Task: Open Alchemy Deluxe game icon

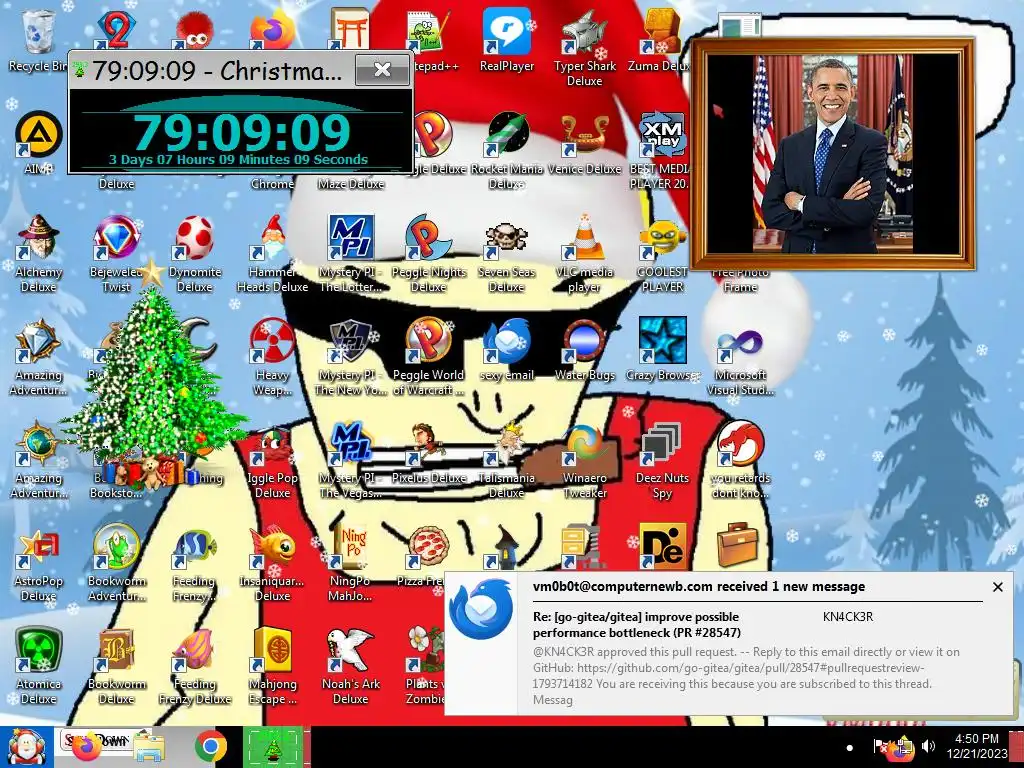Action: [x=39, y=253]
